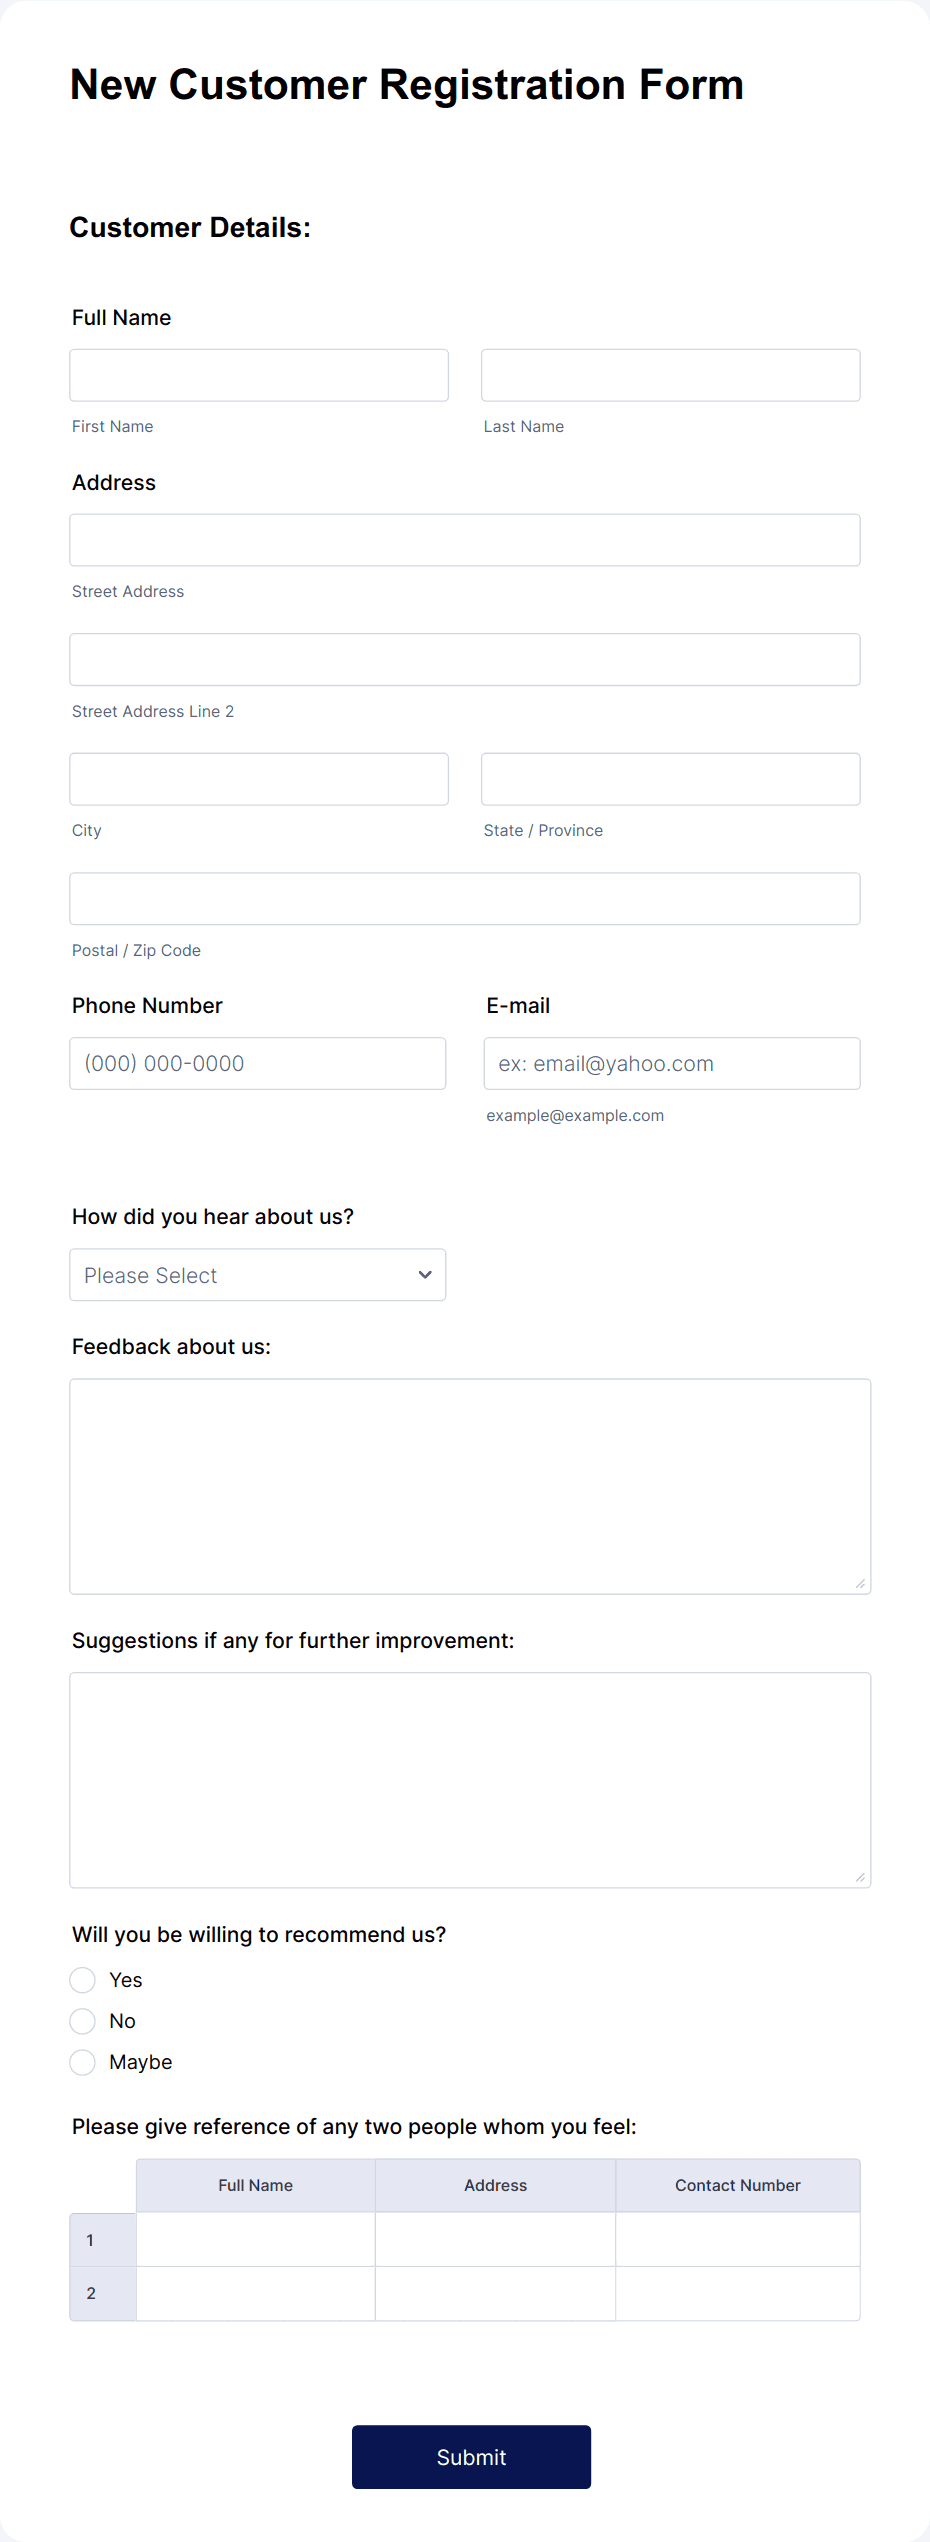This screenshot has height=2542, width=930.
Task: Click the First Name input field
Action: [258, 375]
